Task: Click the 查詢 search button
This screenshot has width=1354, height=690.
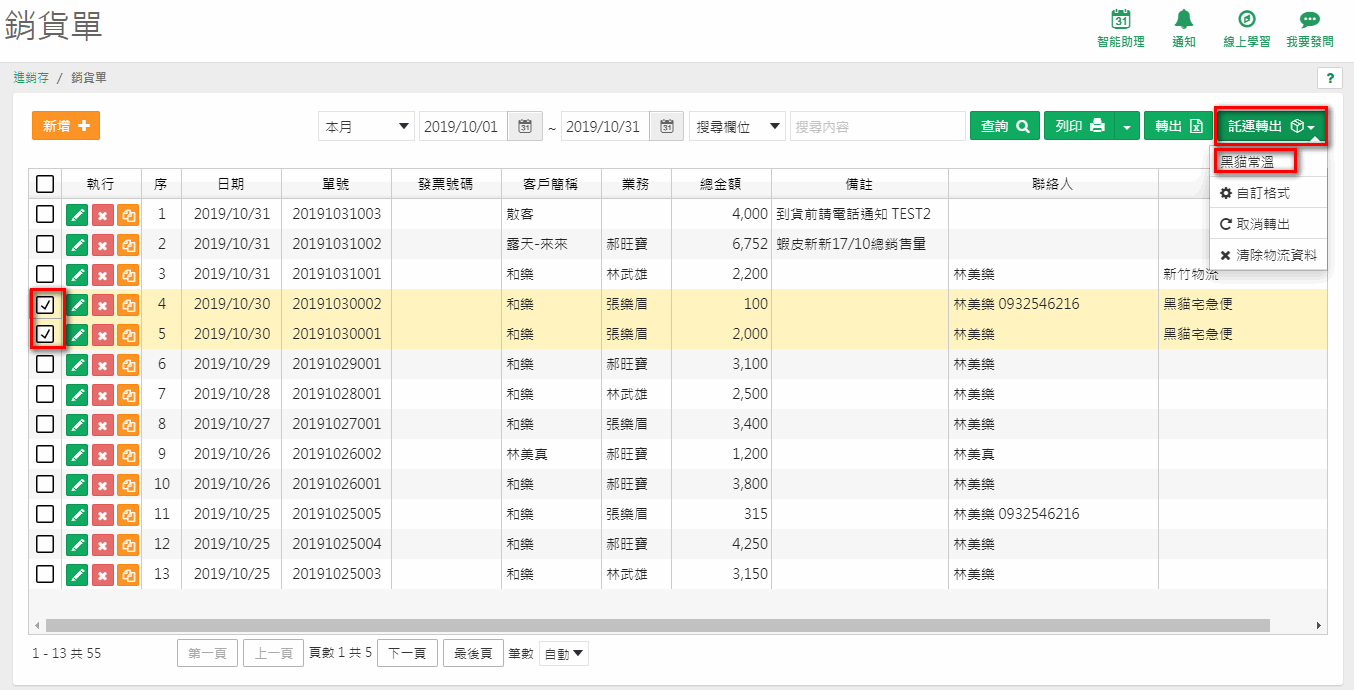Action: pos(1005,126)
